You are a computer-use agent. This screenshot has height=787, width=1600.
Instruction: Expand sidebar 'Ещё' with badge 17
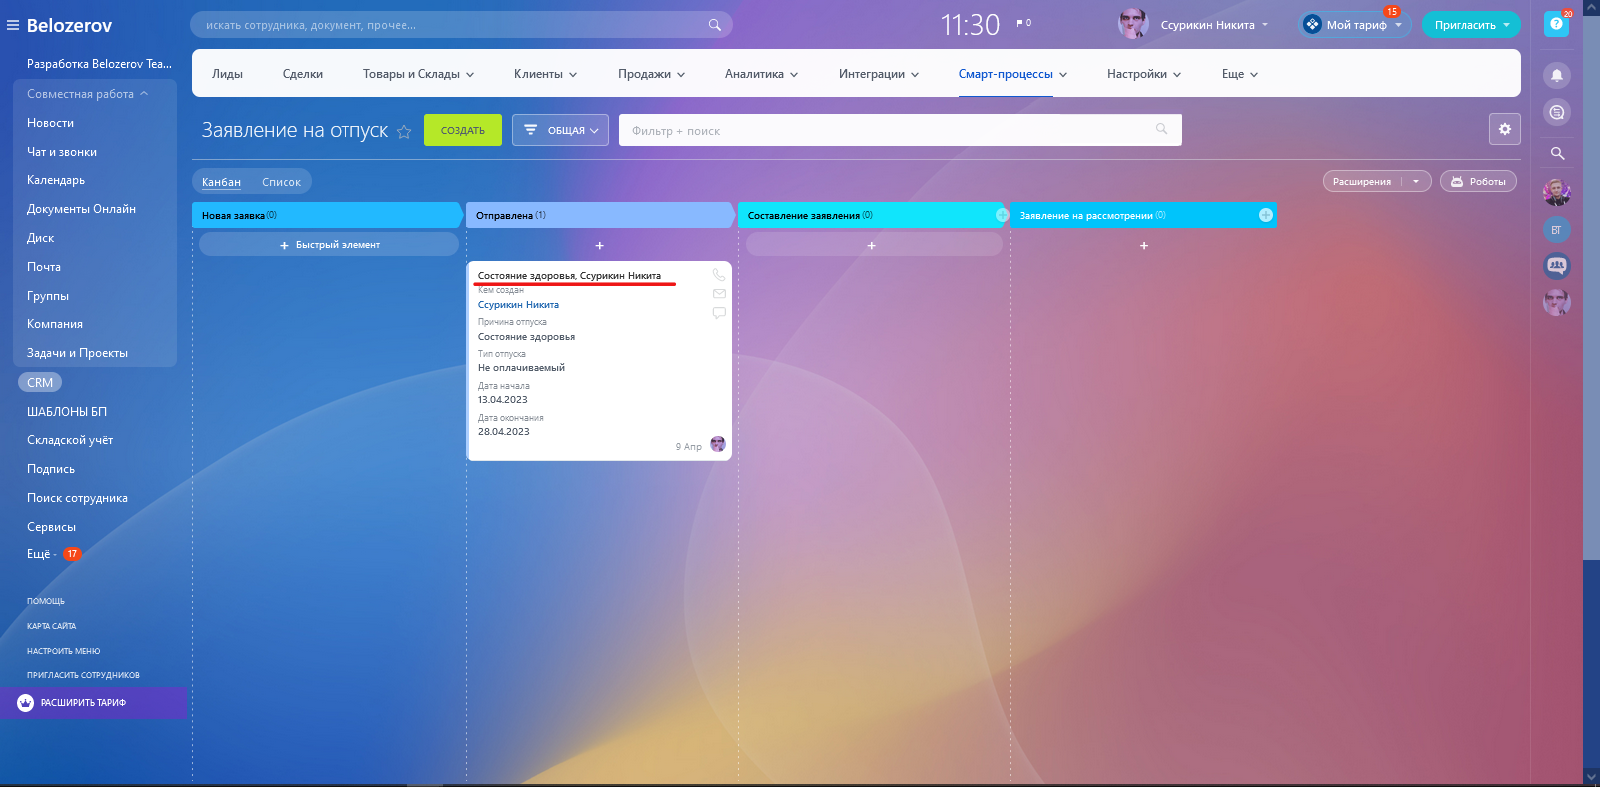pyautogui.click(x=53, y=554)
